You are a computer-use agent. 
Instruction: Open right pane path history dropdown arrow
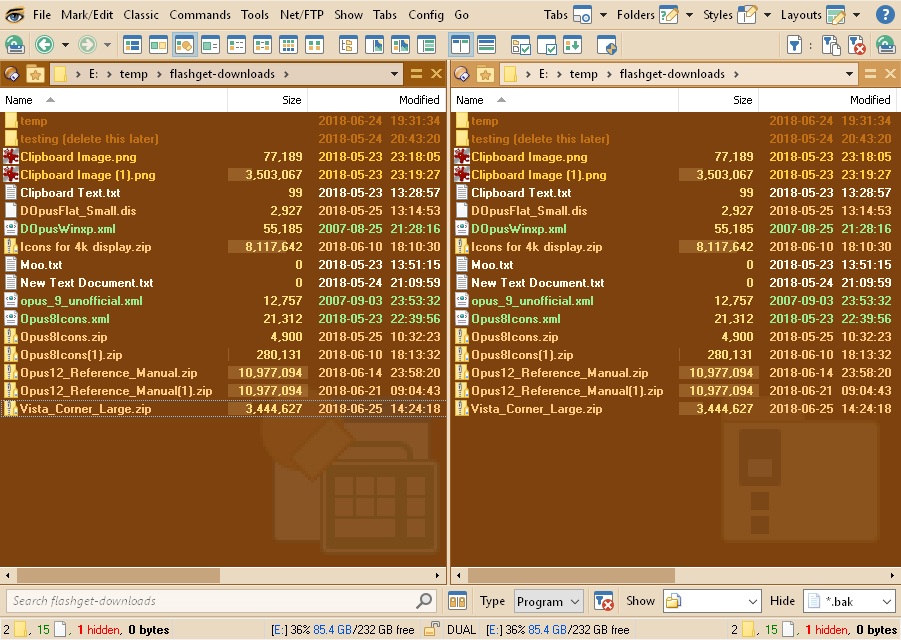point(849,74)
